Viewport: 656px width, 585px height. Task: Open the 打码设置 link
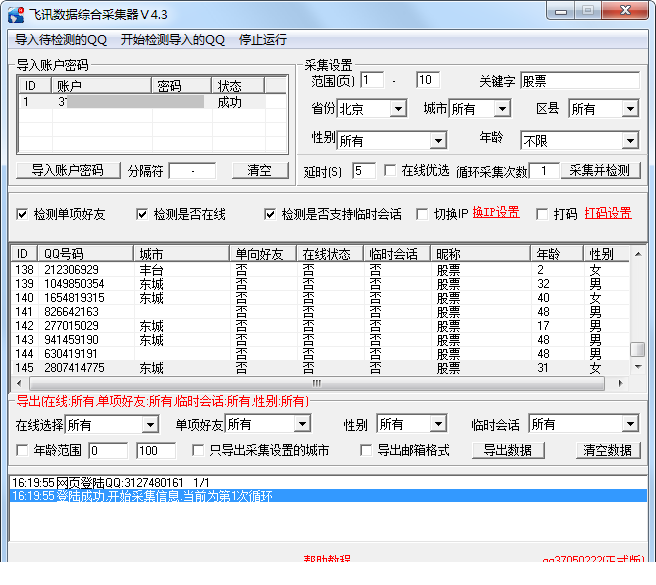click(608, 213)
